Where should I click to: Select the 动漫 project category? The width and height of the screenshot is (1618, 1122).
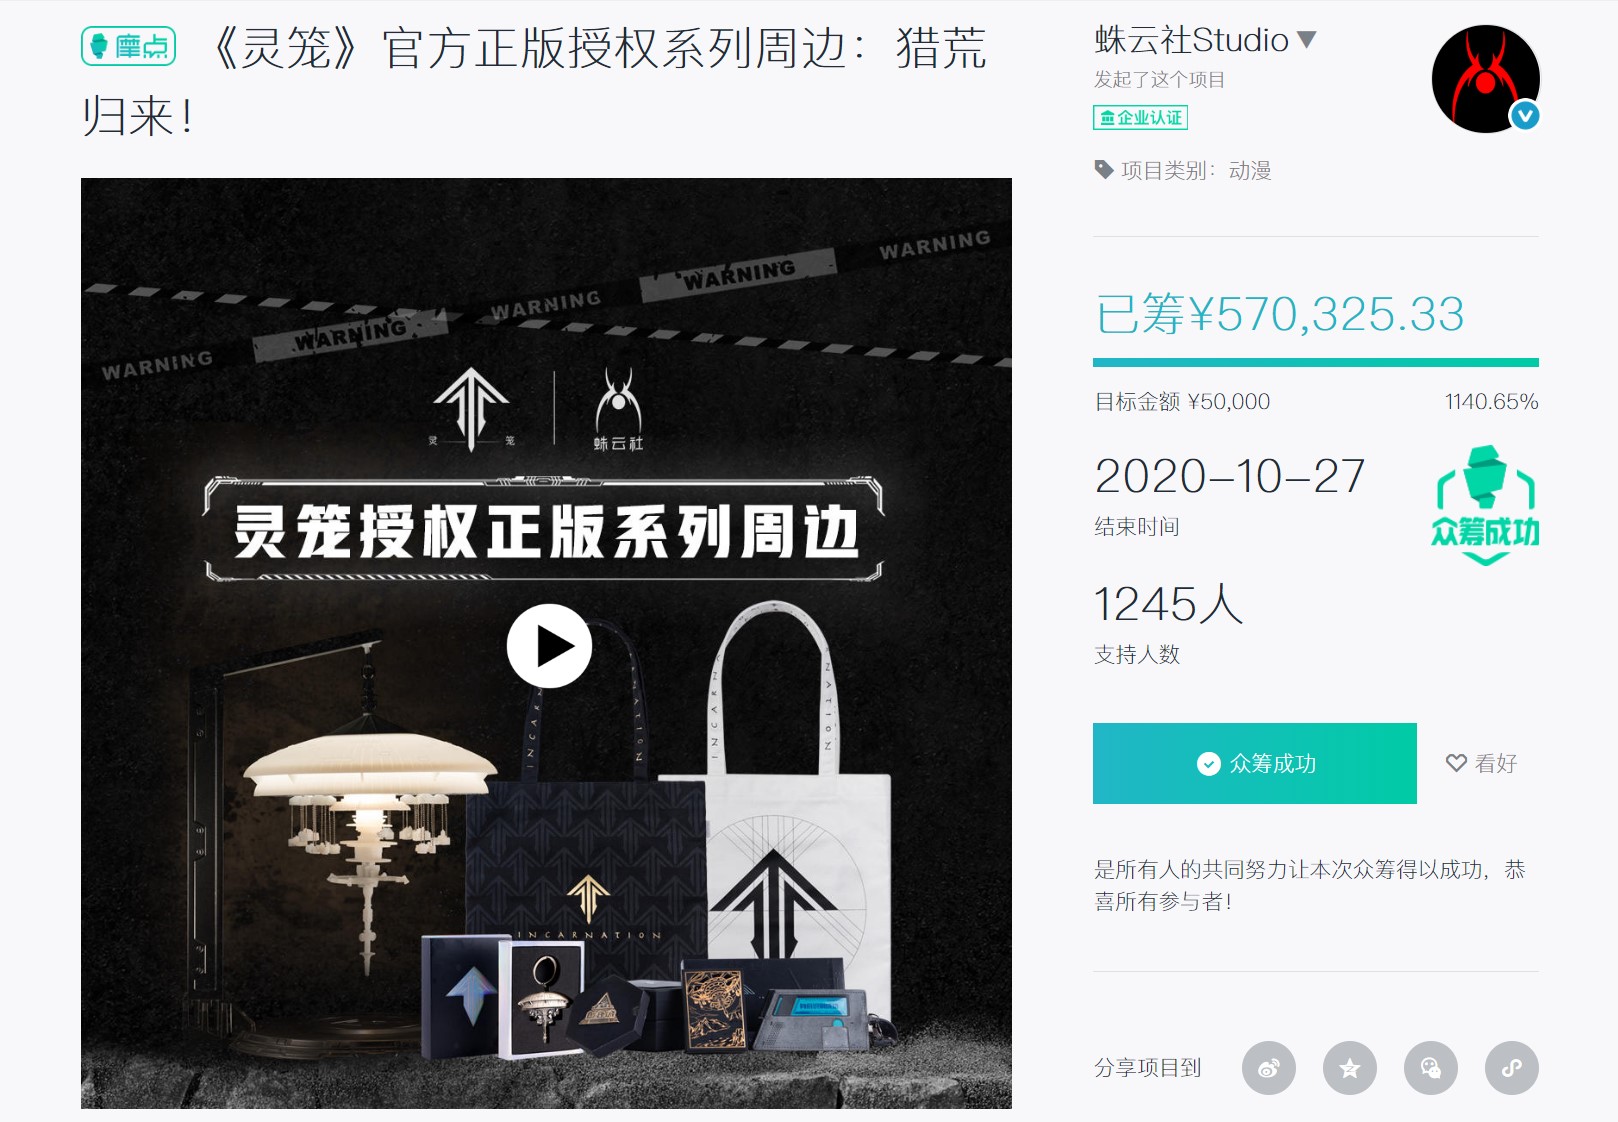coord(1250,171)
